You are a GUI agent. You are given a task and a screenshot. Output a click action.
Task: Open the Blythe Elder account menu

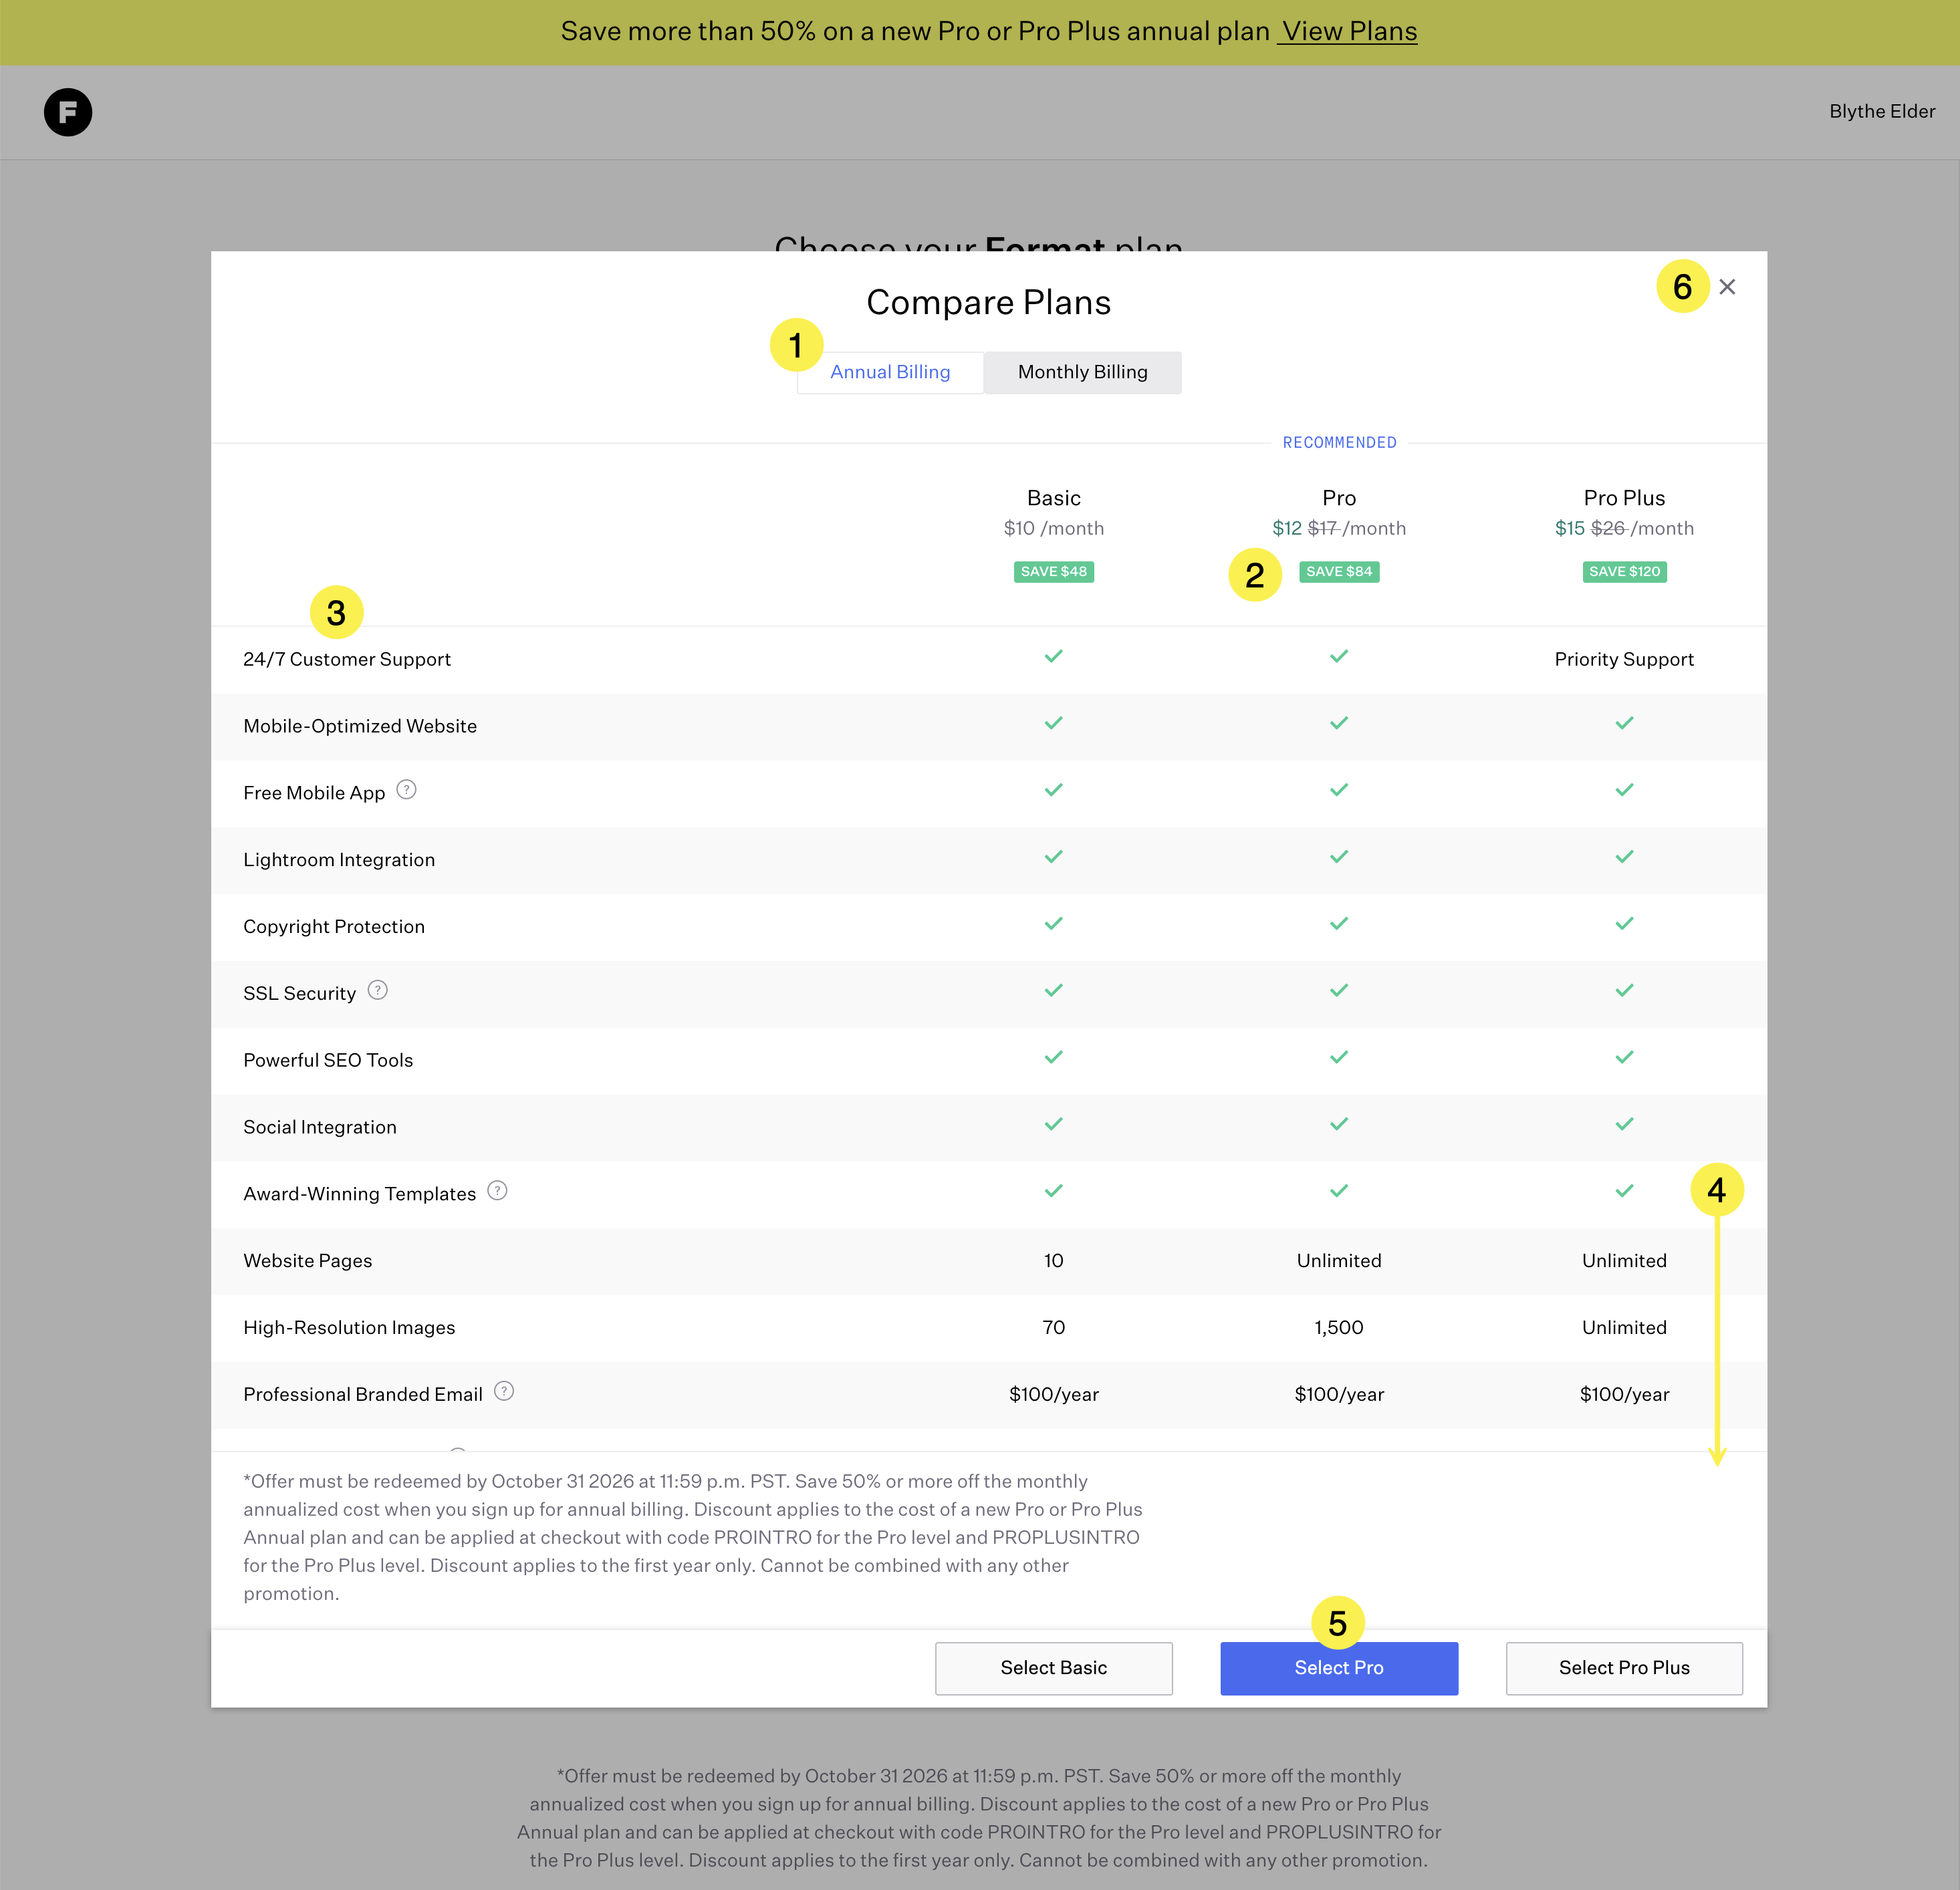point(1882,111)
